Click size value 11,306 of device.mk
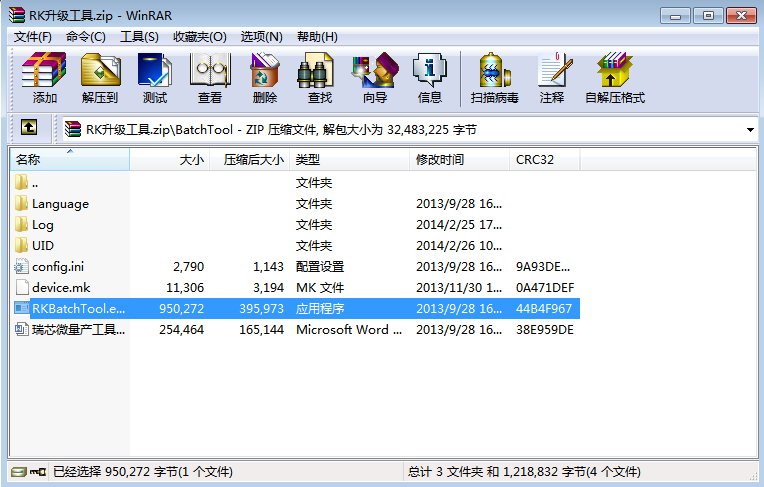This screenshot has width=764, height=487. pyautogui.click(x=185, y=288)
